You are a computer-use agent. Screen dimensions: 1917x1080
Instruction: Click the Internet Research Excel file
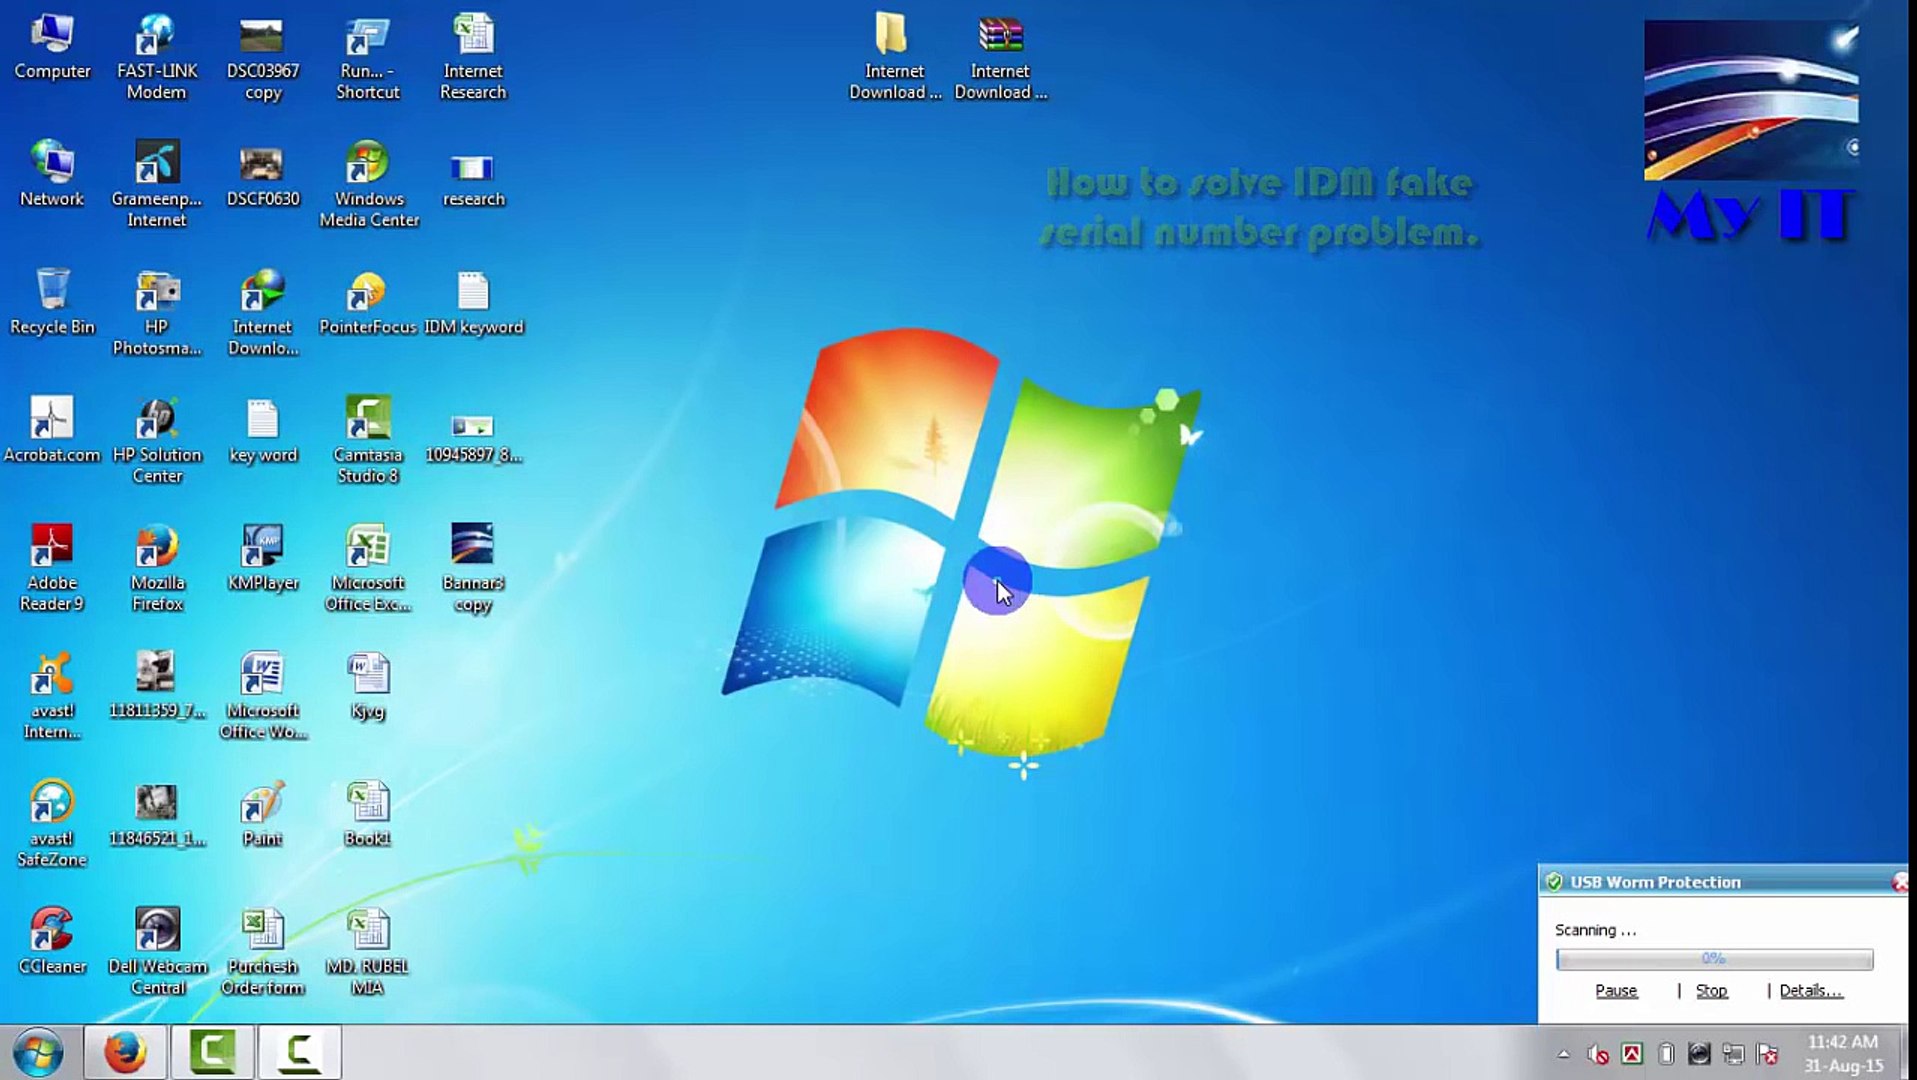(x=473, y=58)
